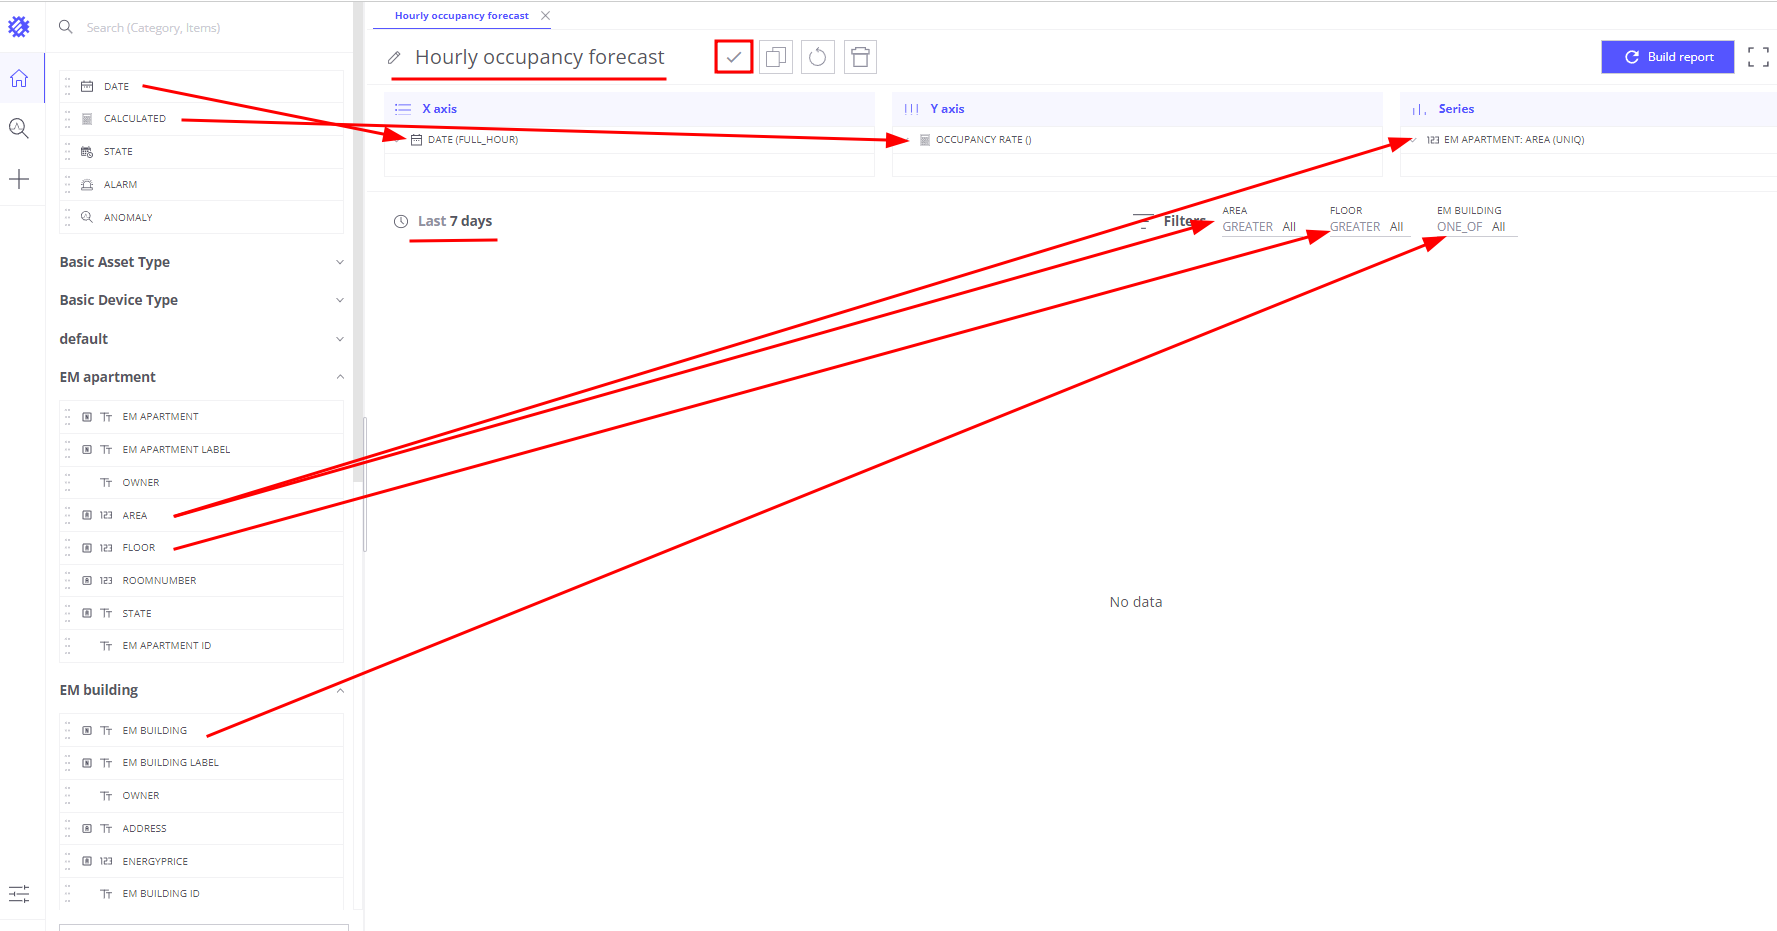1777x931 pixels.
Task: Click the app logo in the top-left corner
Action: 19,26
